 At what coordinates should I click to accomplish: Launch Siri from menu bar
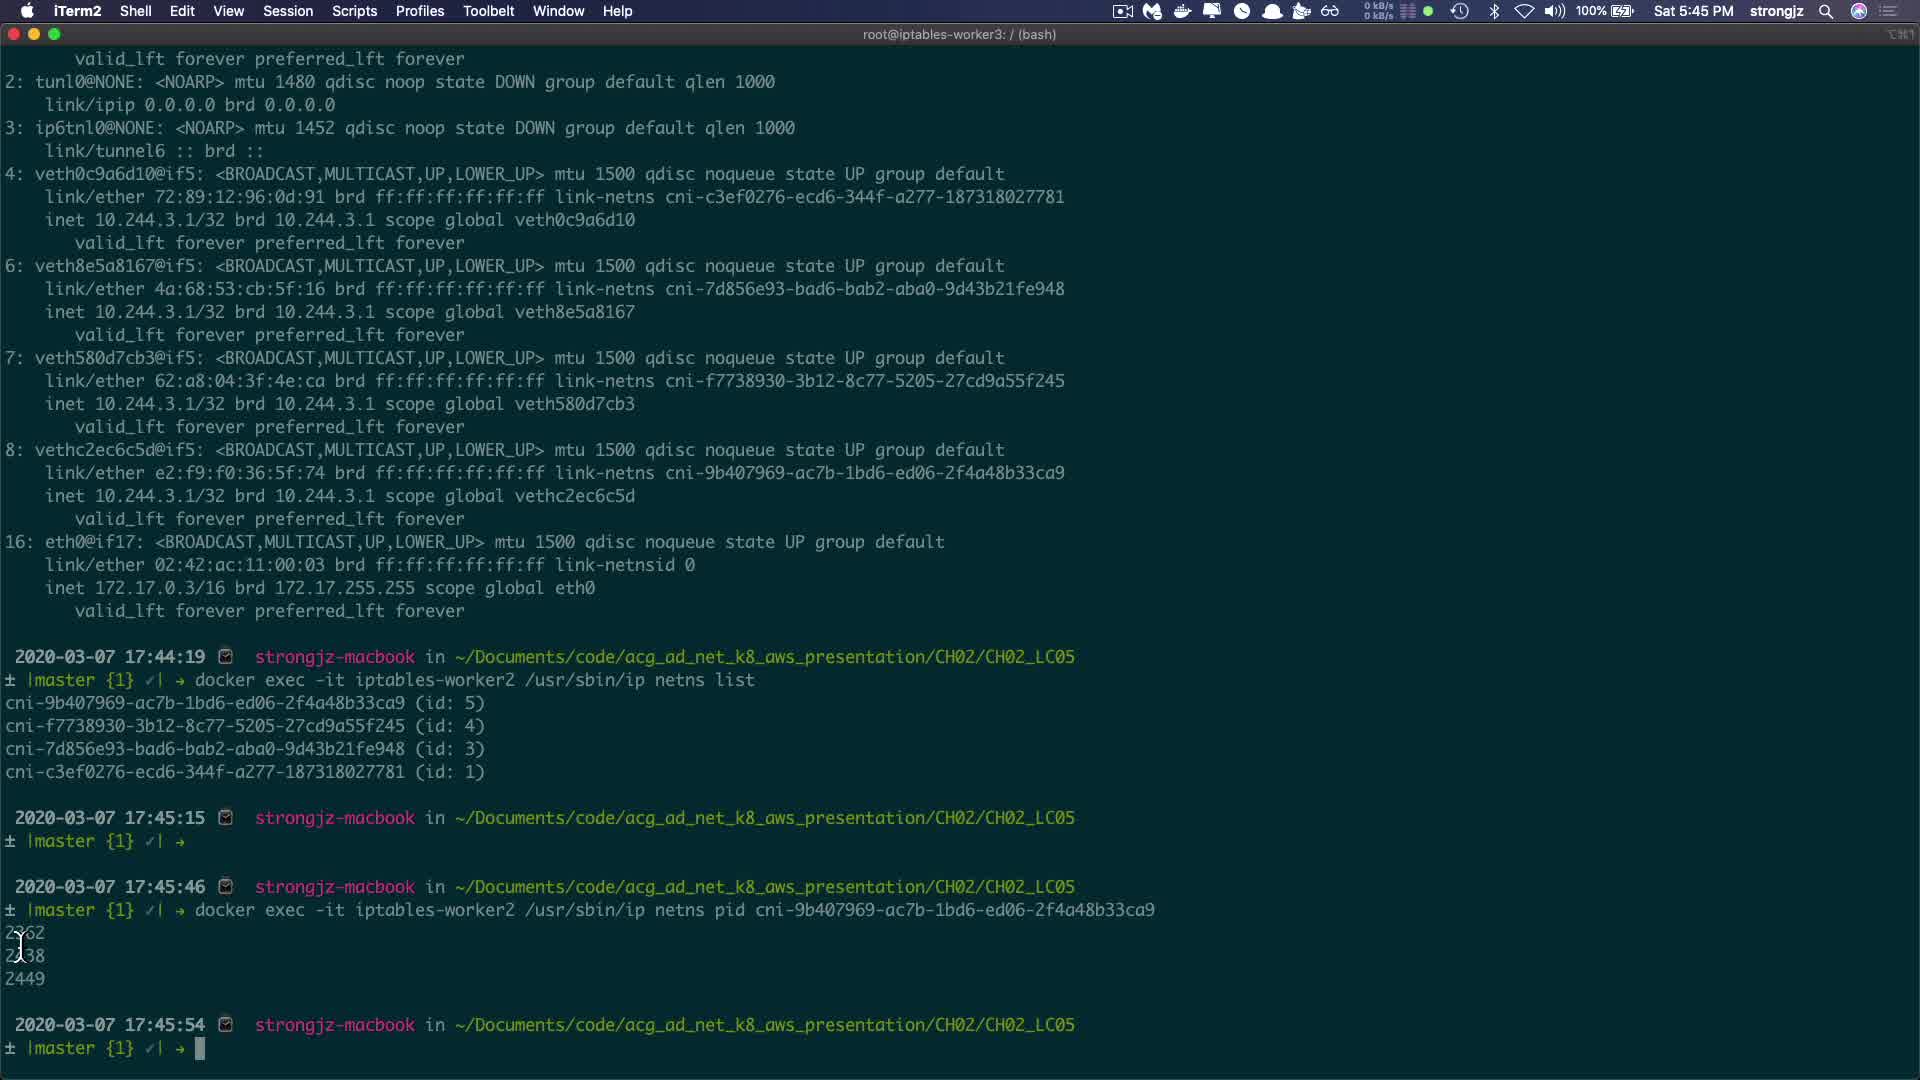(x=1859, y=11)
